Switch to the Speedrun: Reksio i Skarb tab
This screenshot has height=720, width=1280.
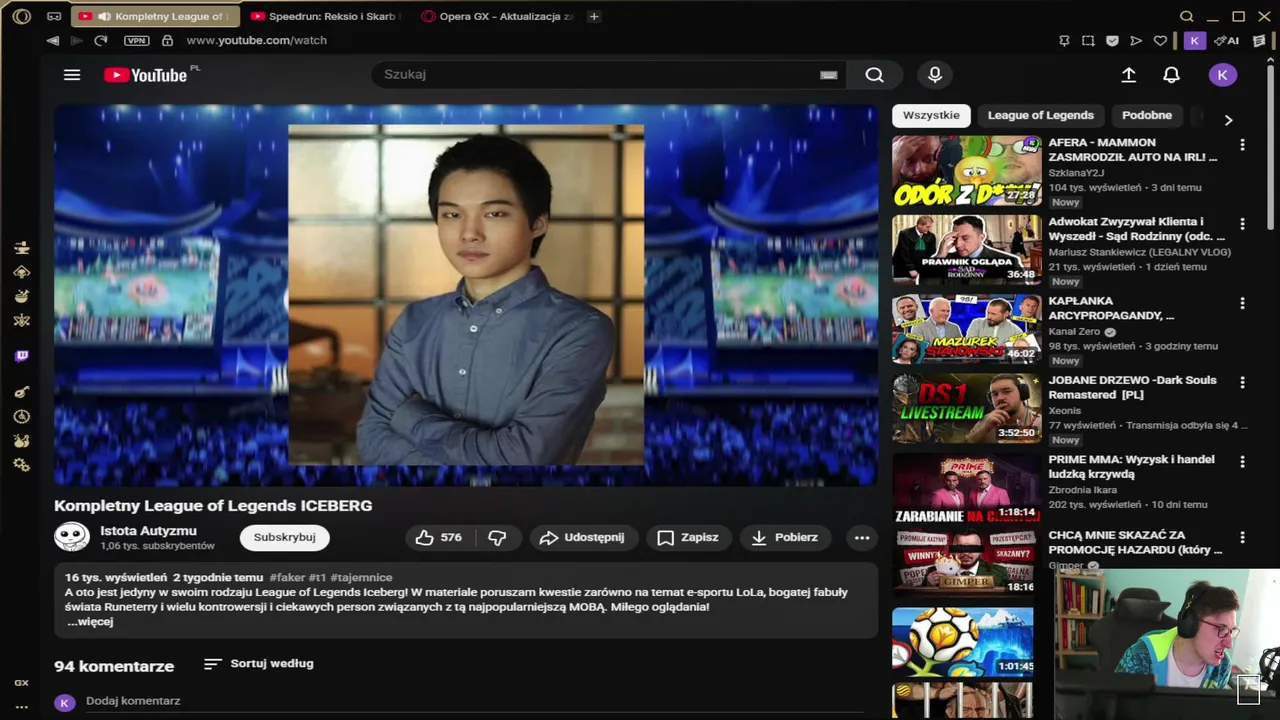[x=326, y=16]
